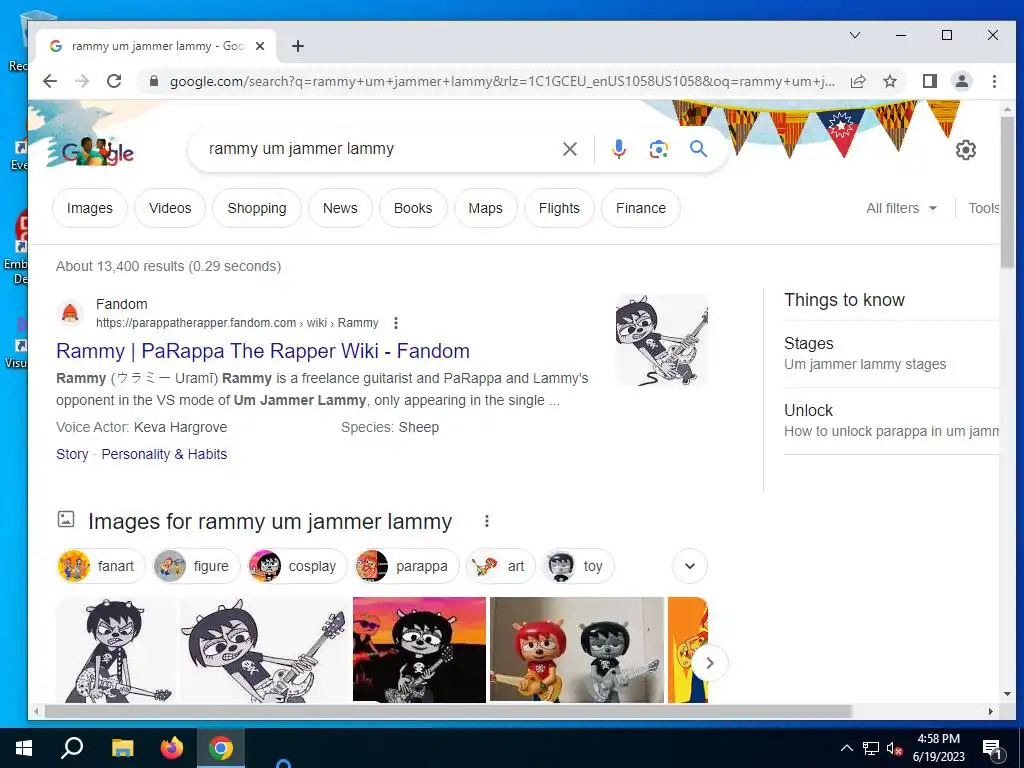
Task: Share this page from address bar
Action: [858, 81]
